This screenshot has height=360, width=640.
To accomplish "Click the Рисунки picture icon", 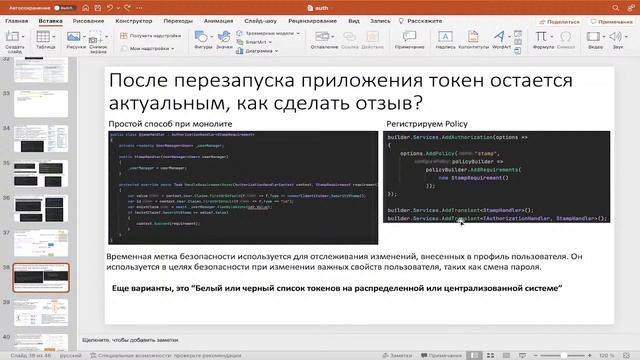I will 73,36.
